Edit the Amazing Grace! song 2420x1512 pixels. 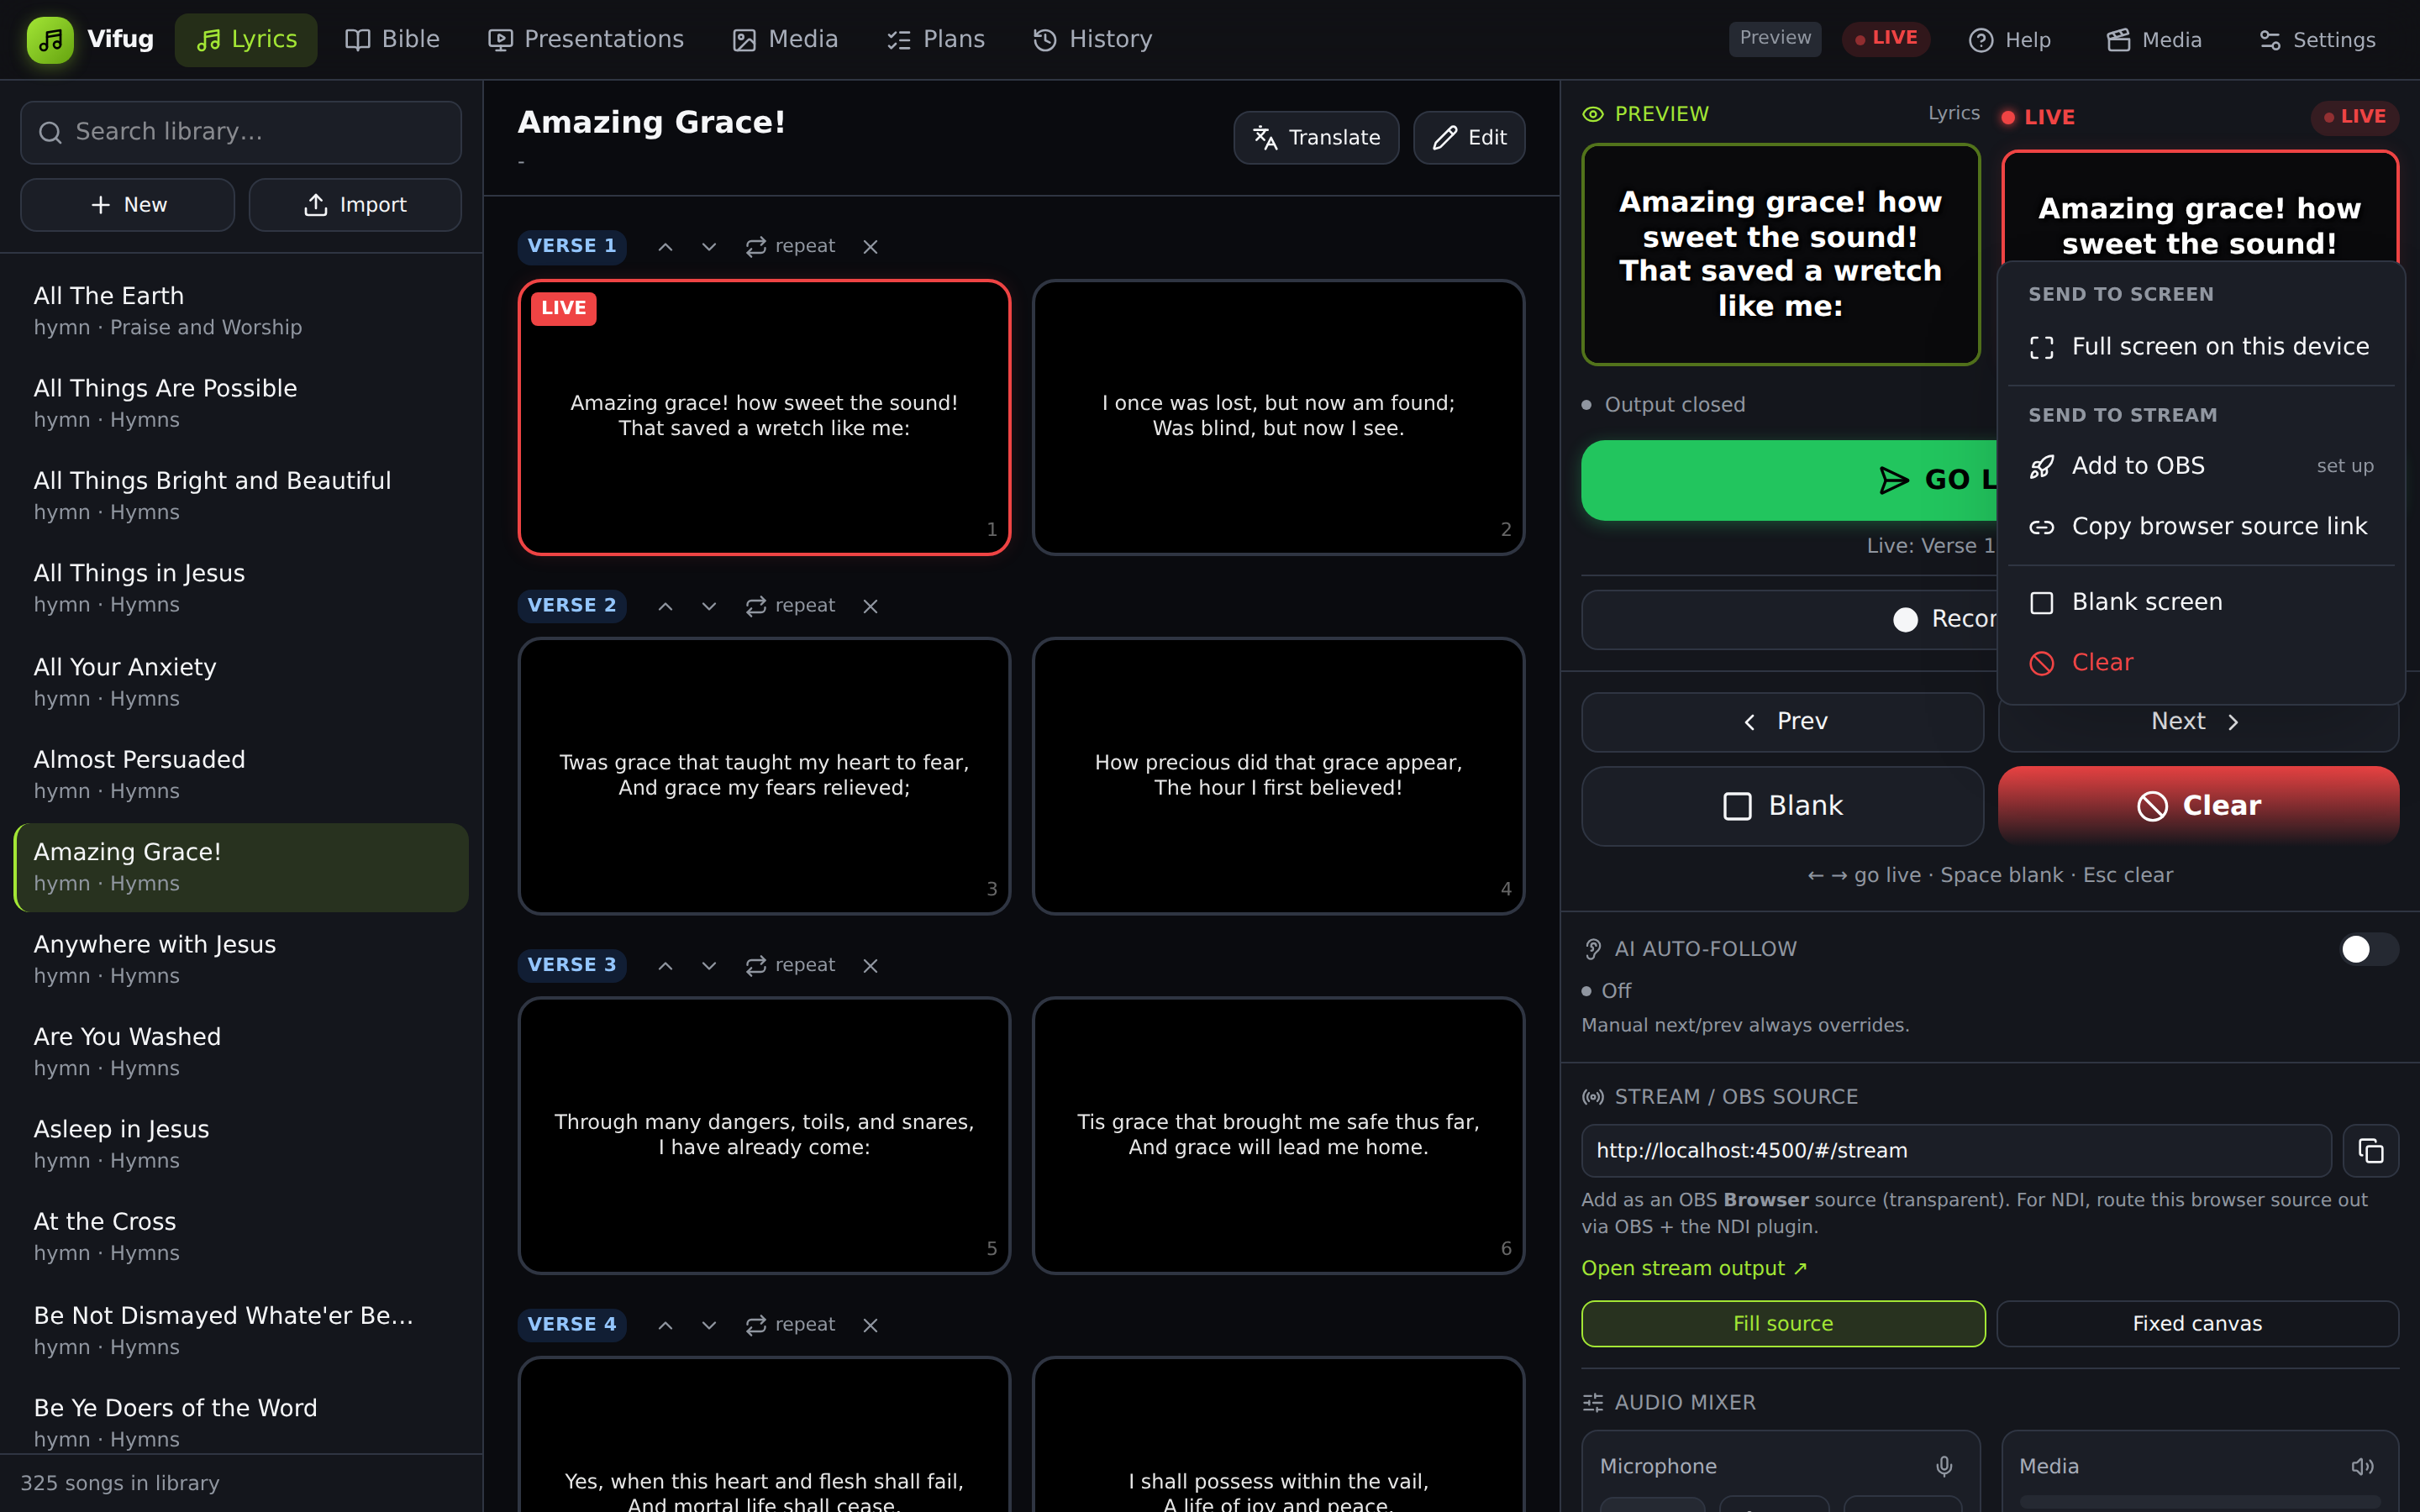(x=1469, y=138)
